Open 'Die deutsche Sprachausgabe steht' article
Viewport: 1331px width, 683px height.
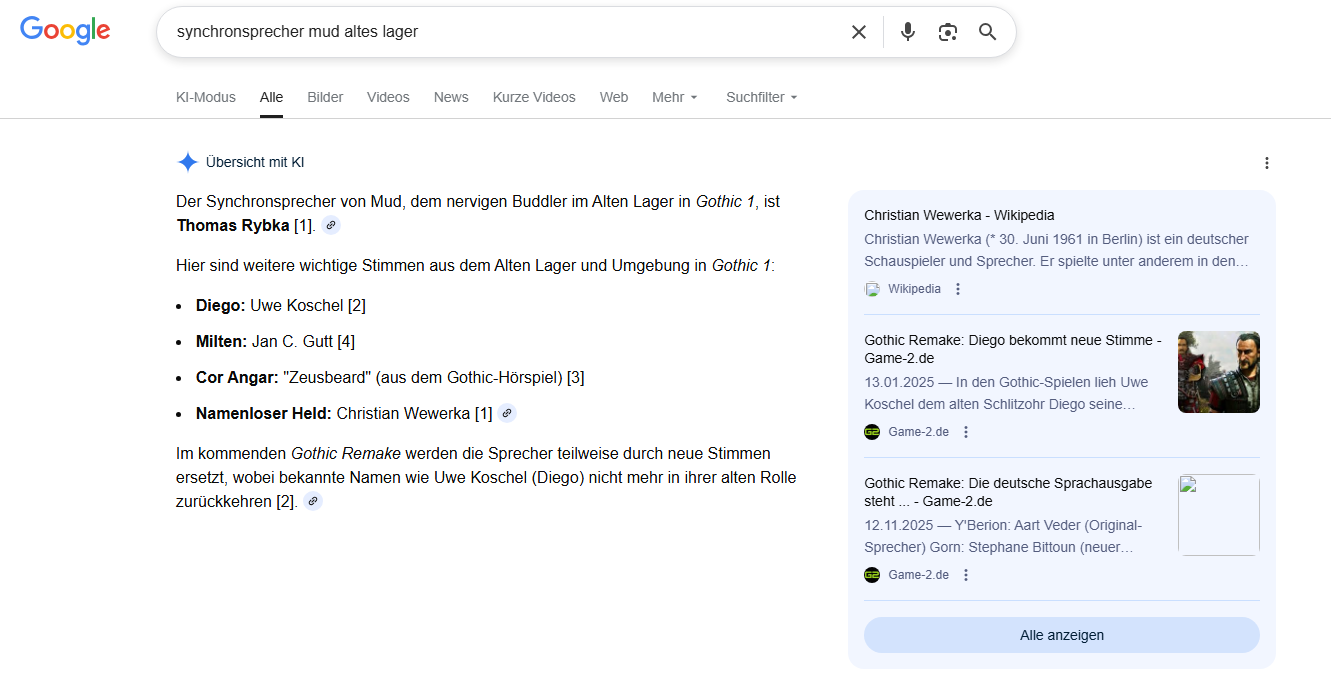pyautogui.click(x=1008, y=492)
